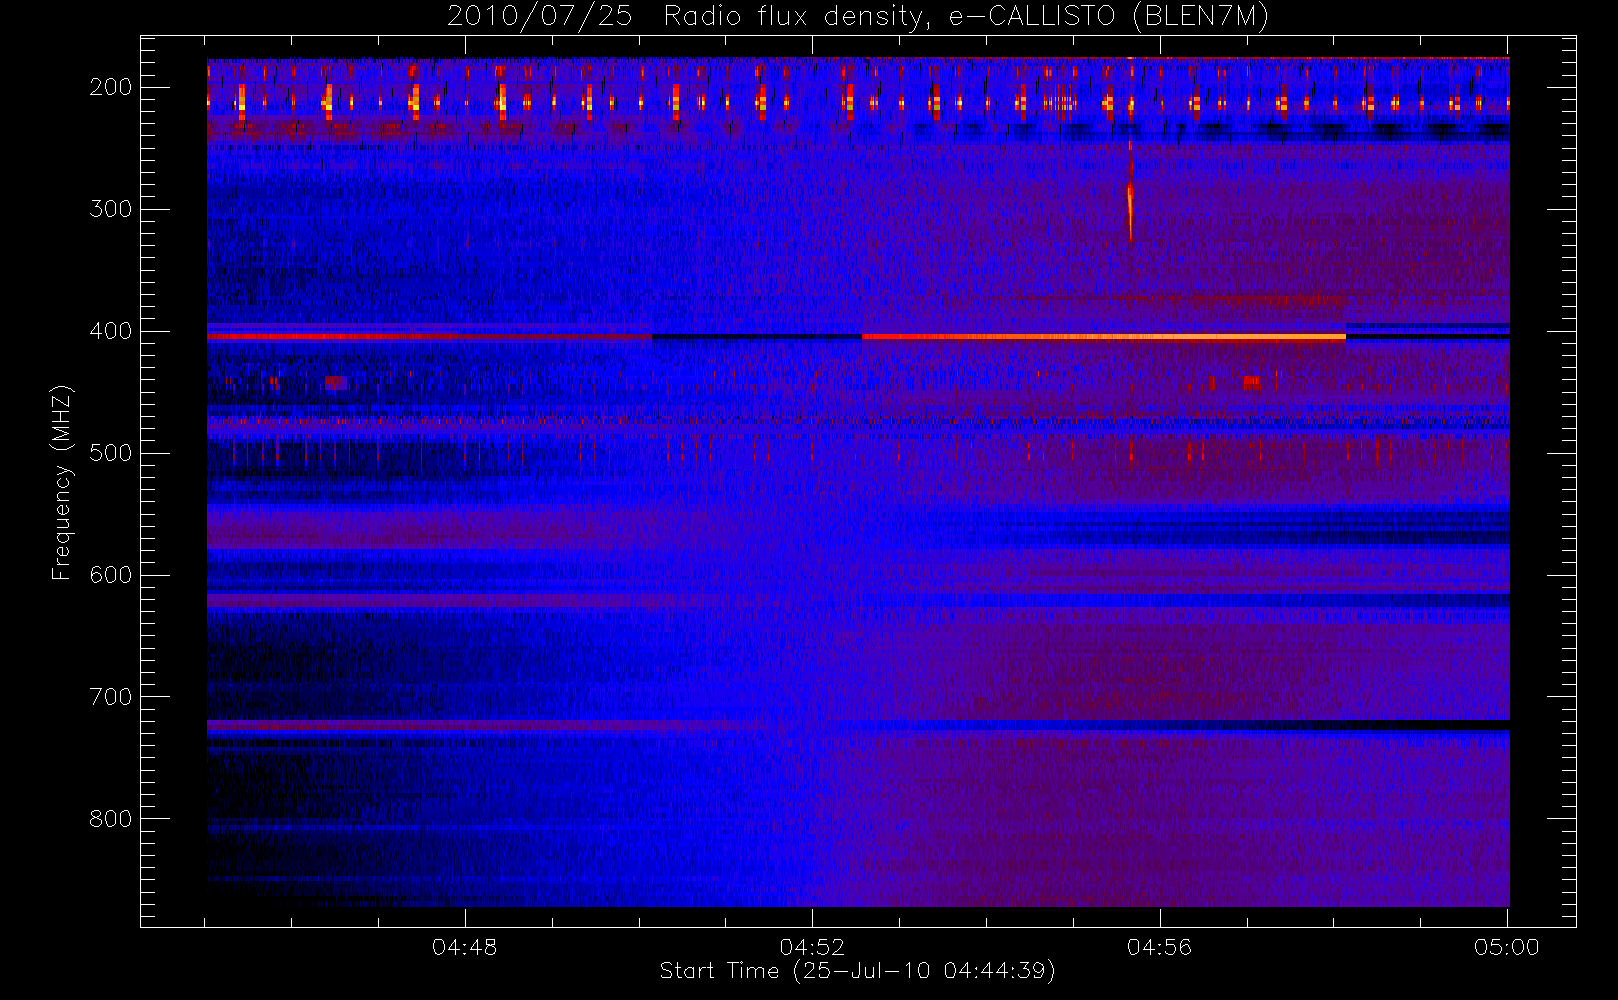1618x1000 pixels.
Task: Click the 600 frequency tick label
Action: (x=111, y=575)
